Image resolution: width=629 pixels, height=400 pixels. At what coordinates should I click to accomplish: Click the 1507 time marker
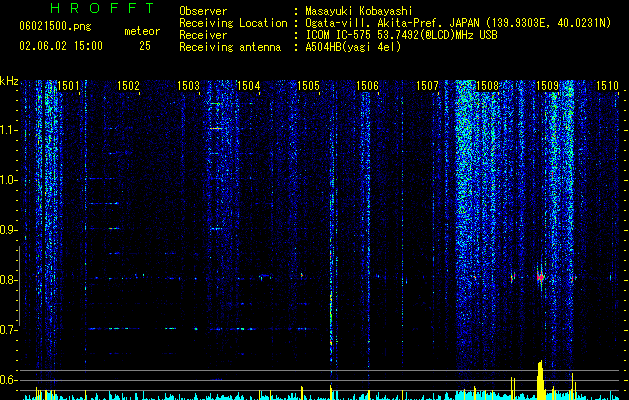tap(427, 85)
